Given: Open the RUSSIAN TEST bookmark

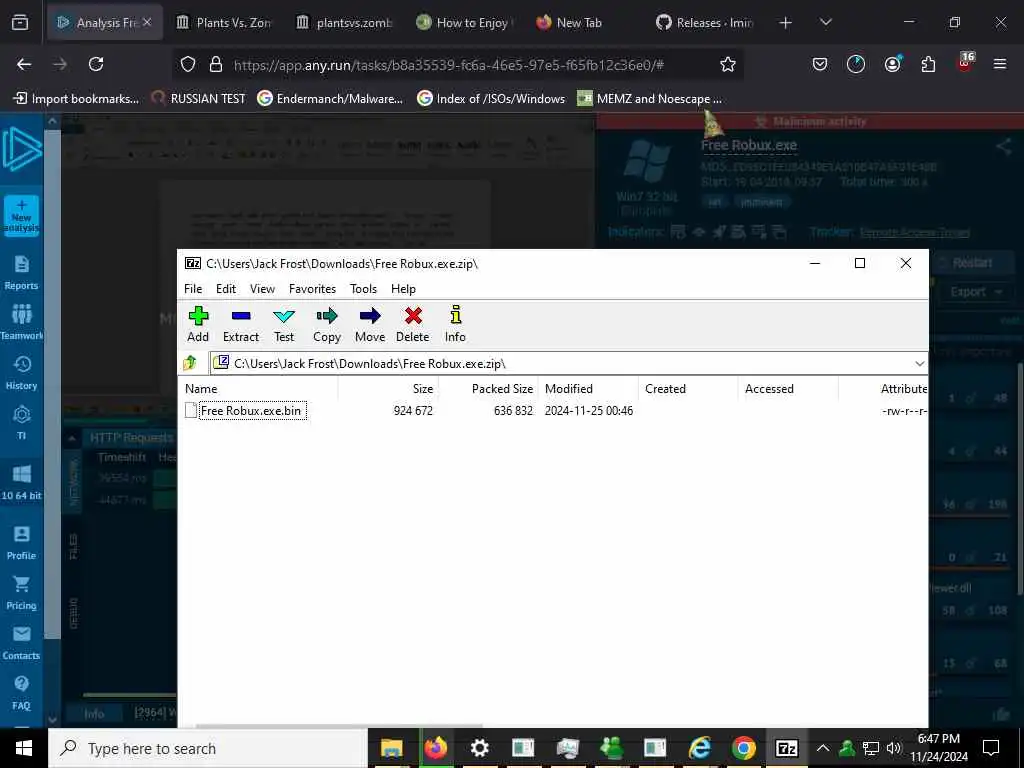Looking at the screenshot, I should [199, 99].
